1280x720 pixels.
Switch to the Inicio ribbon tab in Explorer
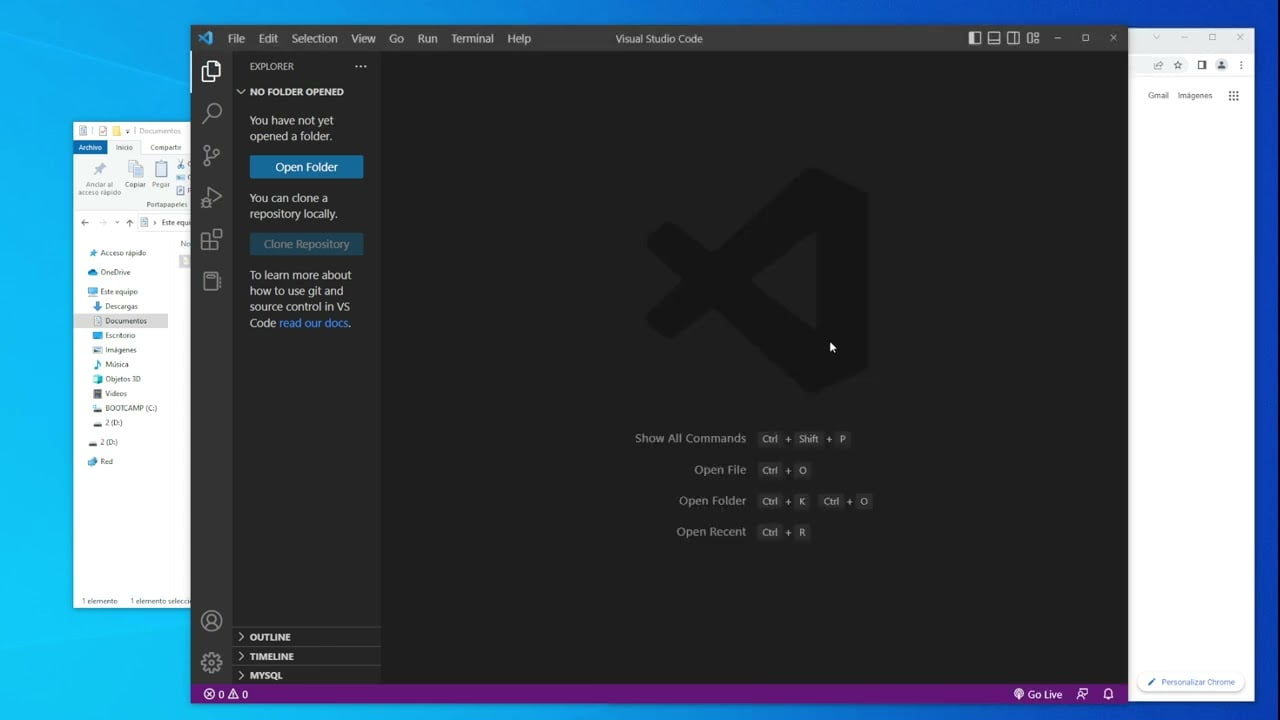tap(124, 147)
